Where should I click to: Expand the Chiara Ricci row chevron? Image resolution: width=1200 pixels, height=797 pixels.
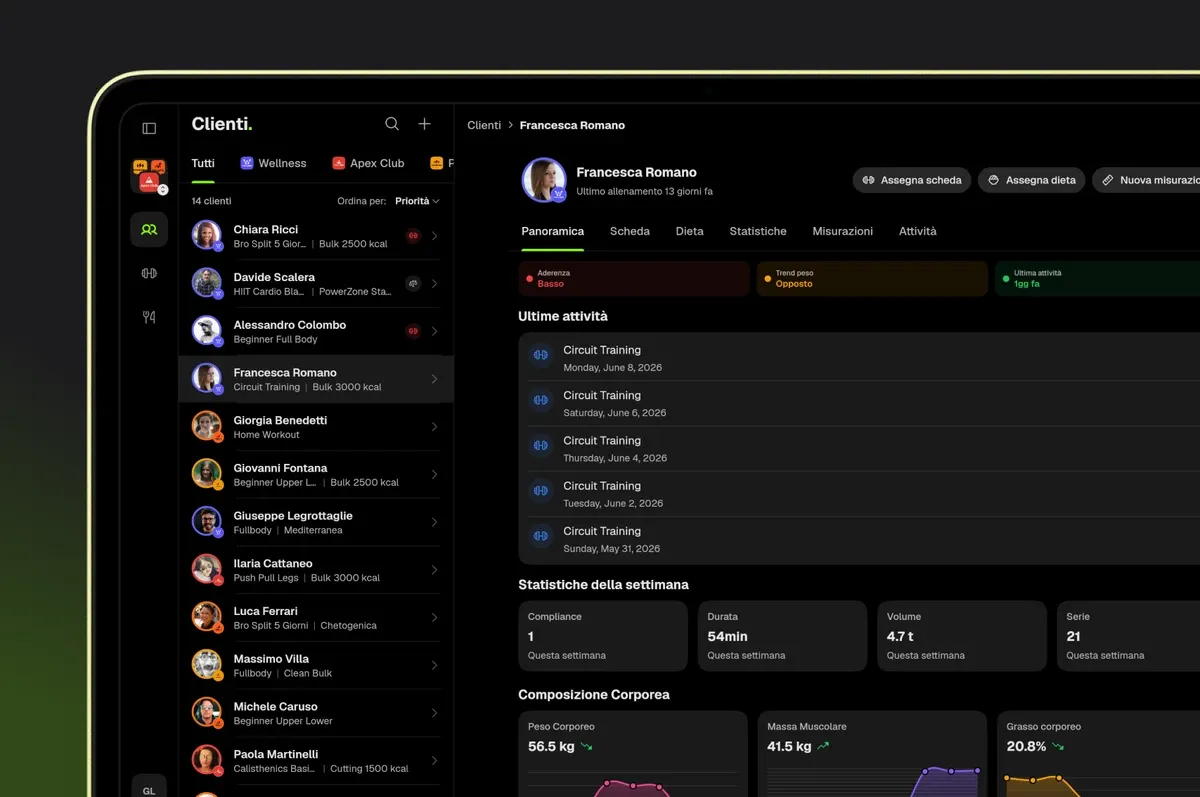tap(435, 236)
